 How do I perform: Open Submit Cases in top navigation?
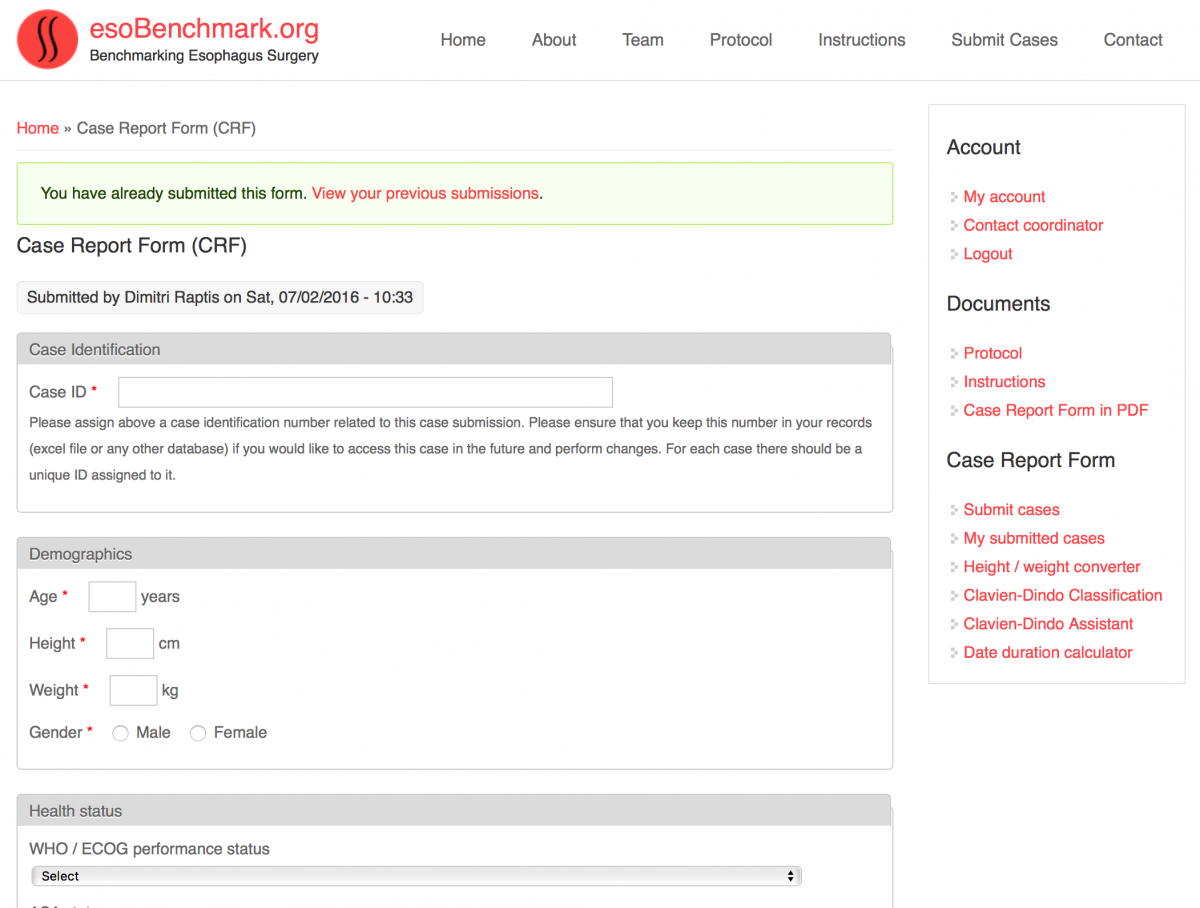coord(1004,40)
